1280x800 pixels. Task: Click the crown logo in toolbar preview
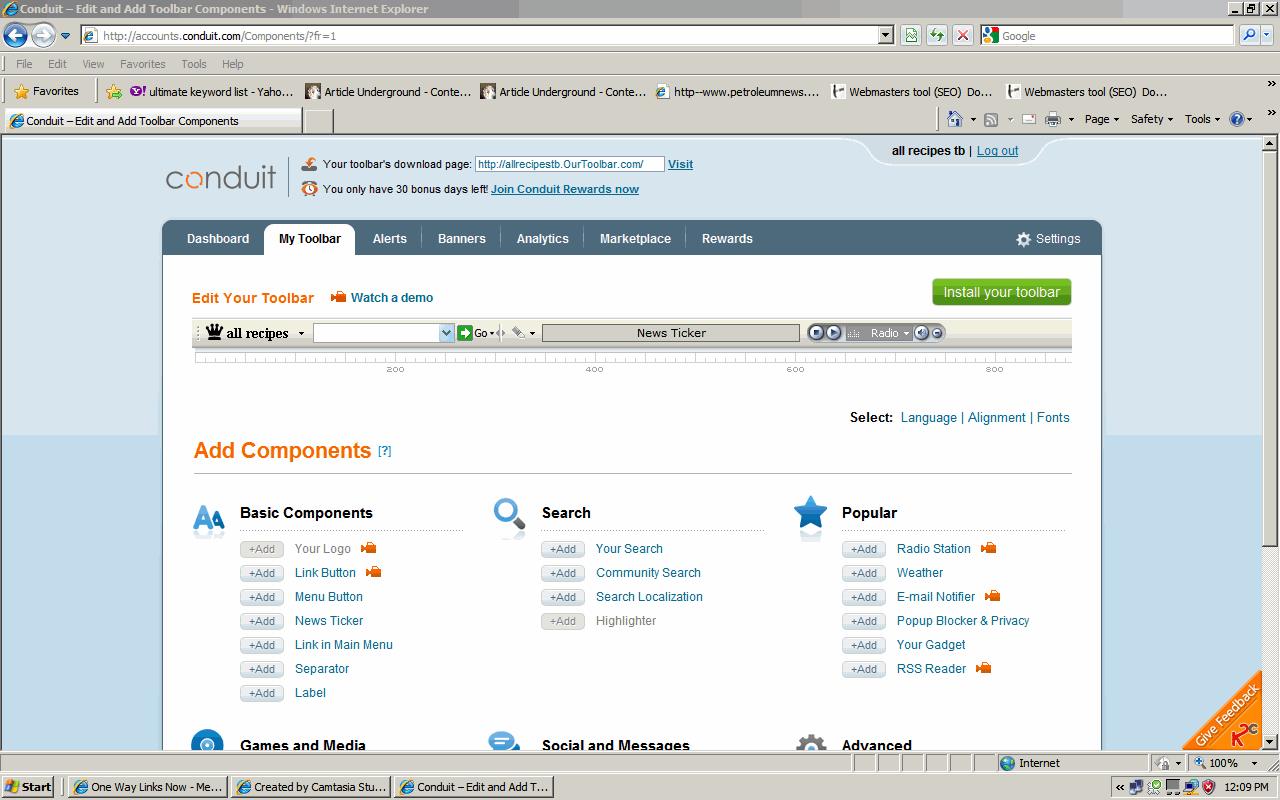214,332
